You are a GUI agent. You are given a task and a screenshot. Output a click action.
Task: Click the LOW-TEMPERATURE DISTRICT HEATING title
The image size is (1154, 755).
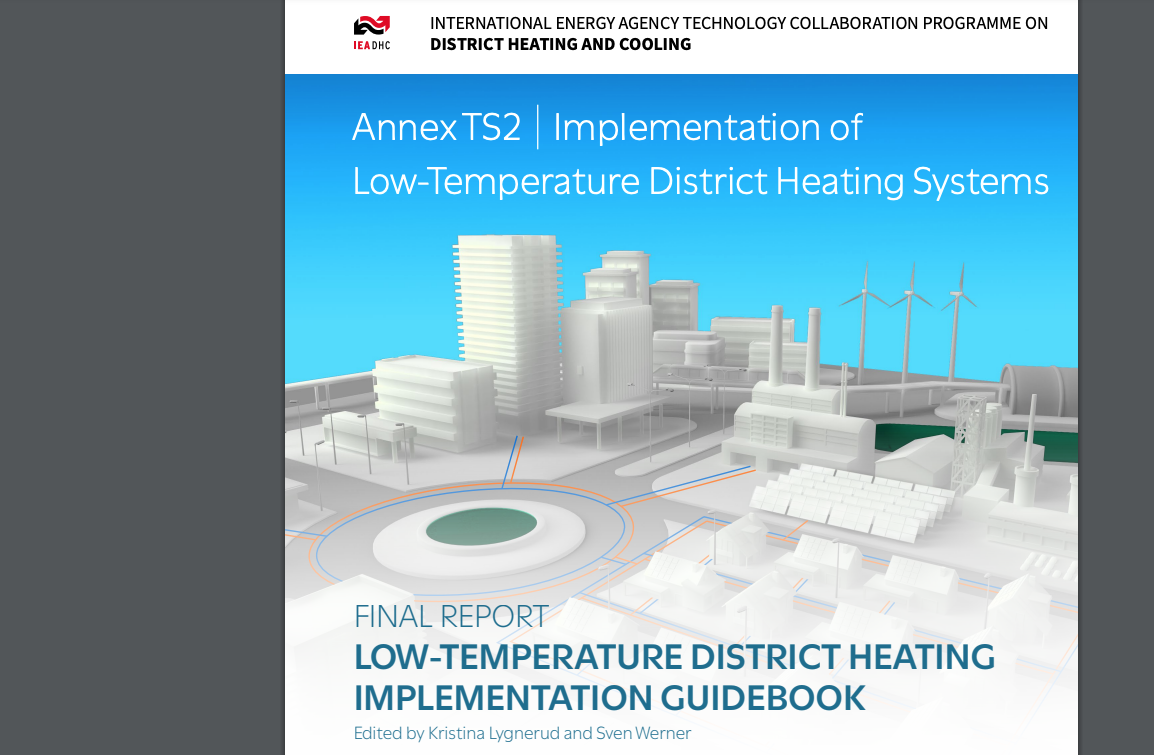674,658
